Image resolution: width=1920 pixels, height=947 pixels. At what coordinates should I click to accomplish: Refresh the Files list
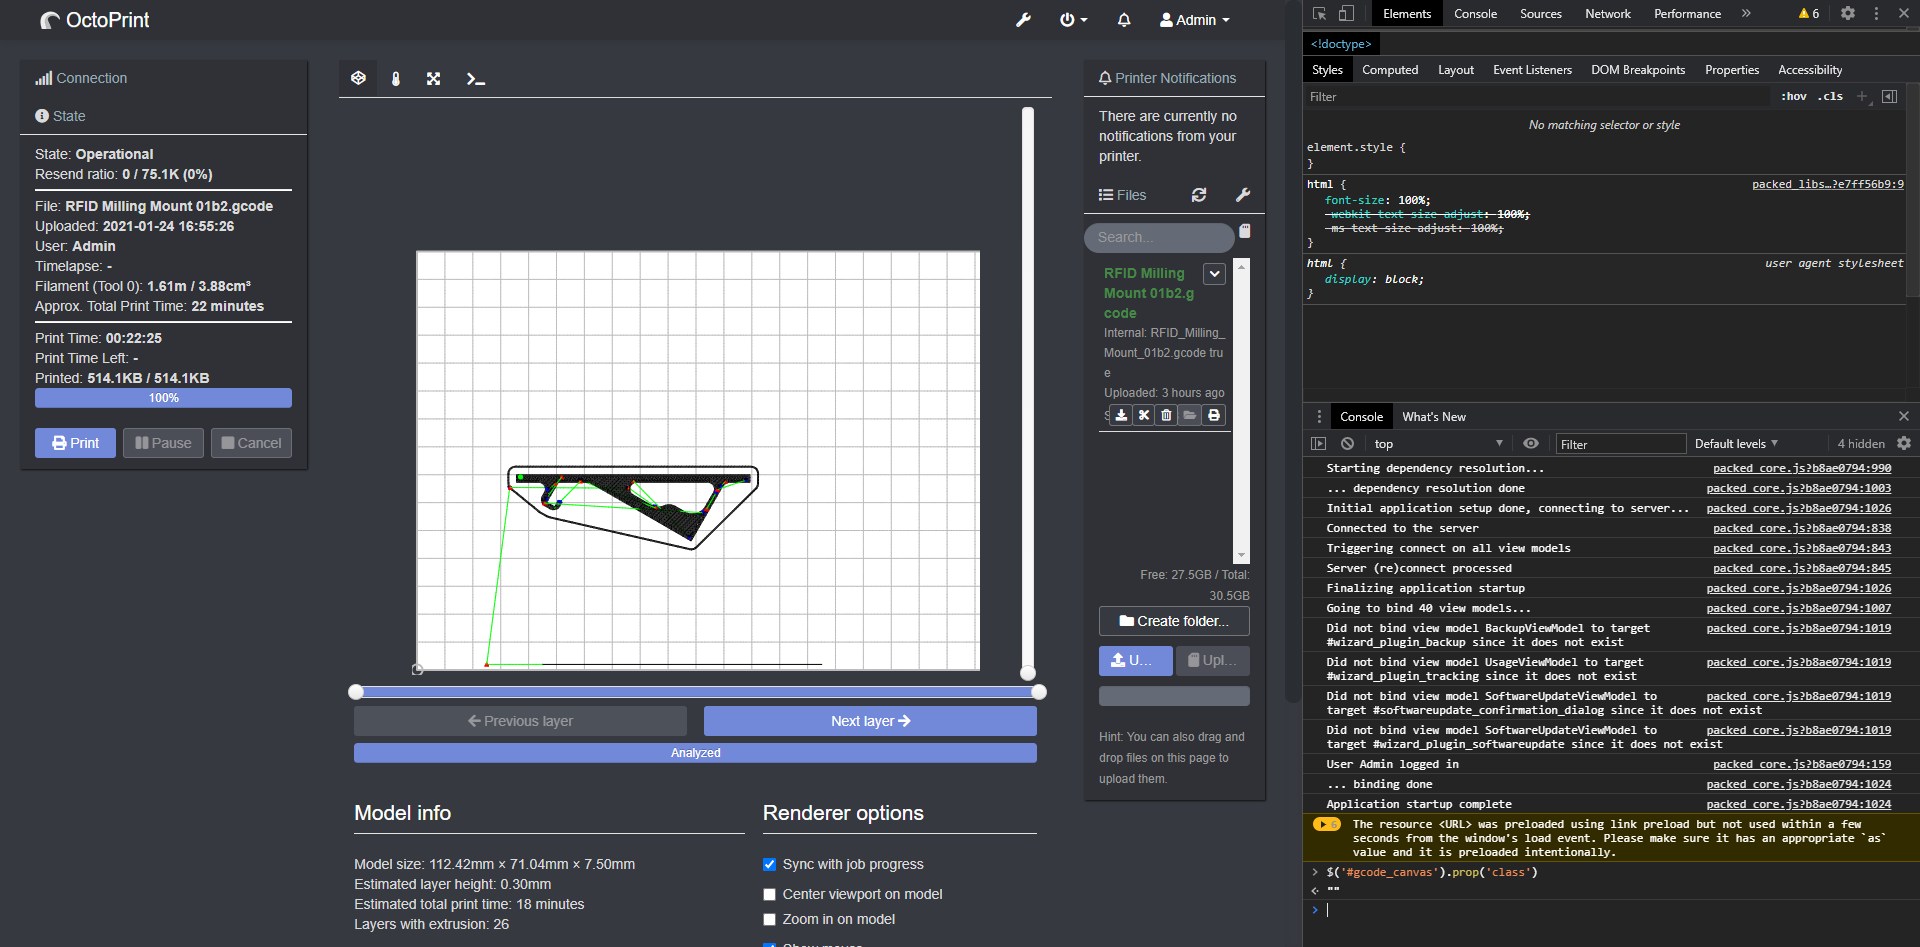point(1199,195)
